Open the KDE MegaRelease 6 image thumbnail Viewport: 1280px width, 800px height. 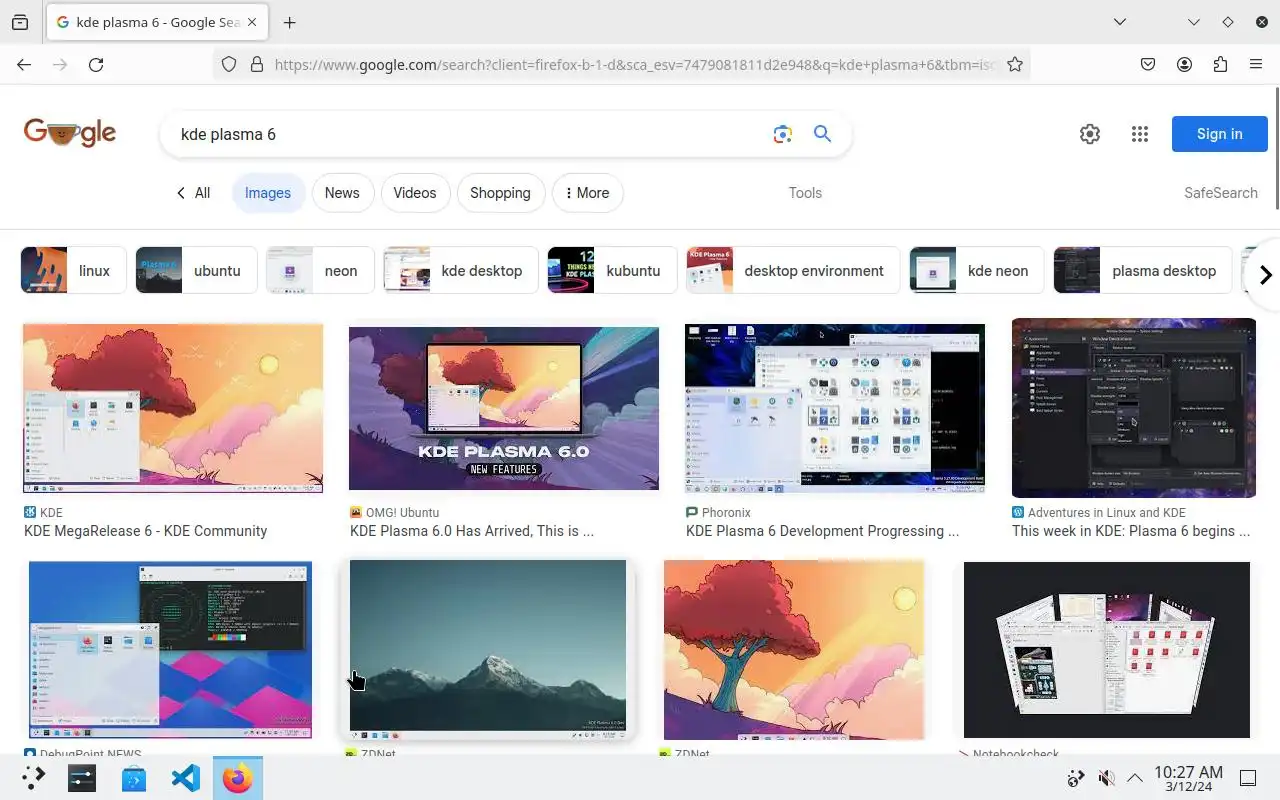[173, 408]
